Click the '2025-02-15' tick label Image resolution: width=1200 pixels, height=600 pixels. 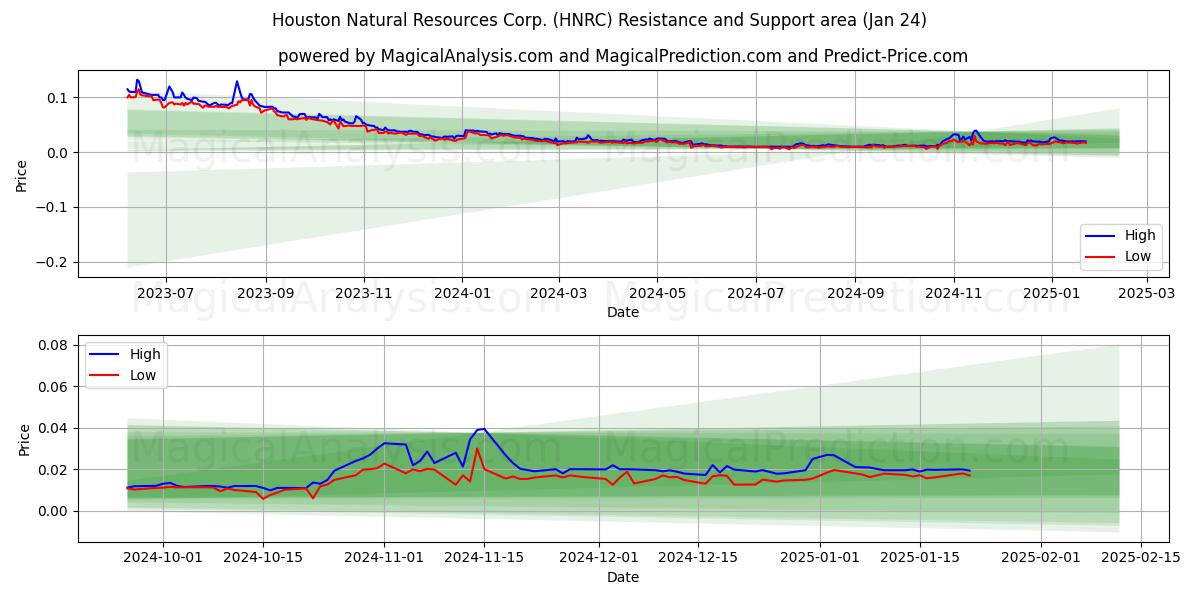[x=1141, y=559]
